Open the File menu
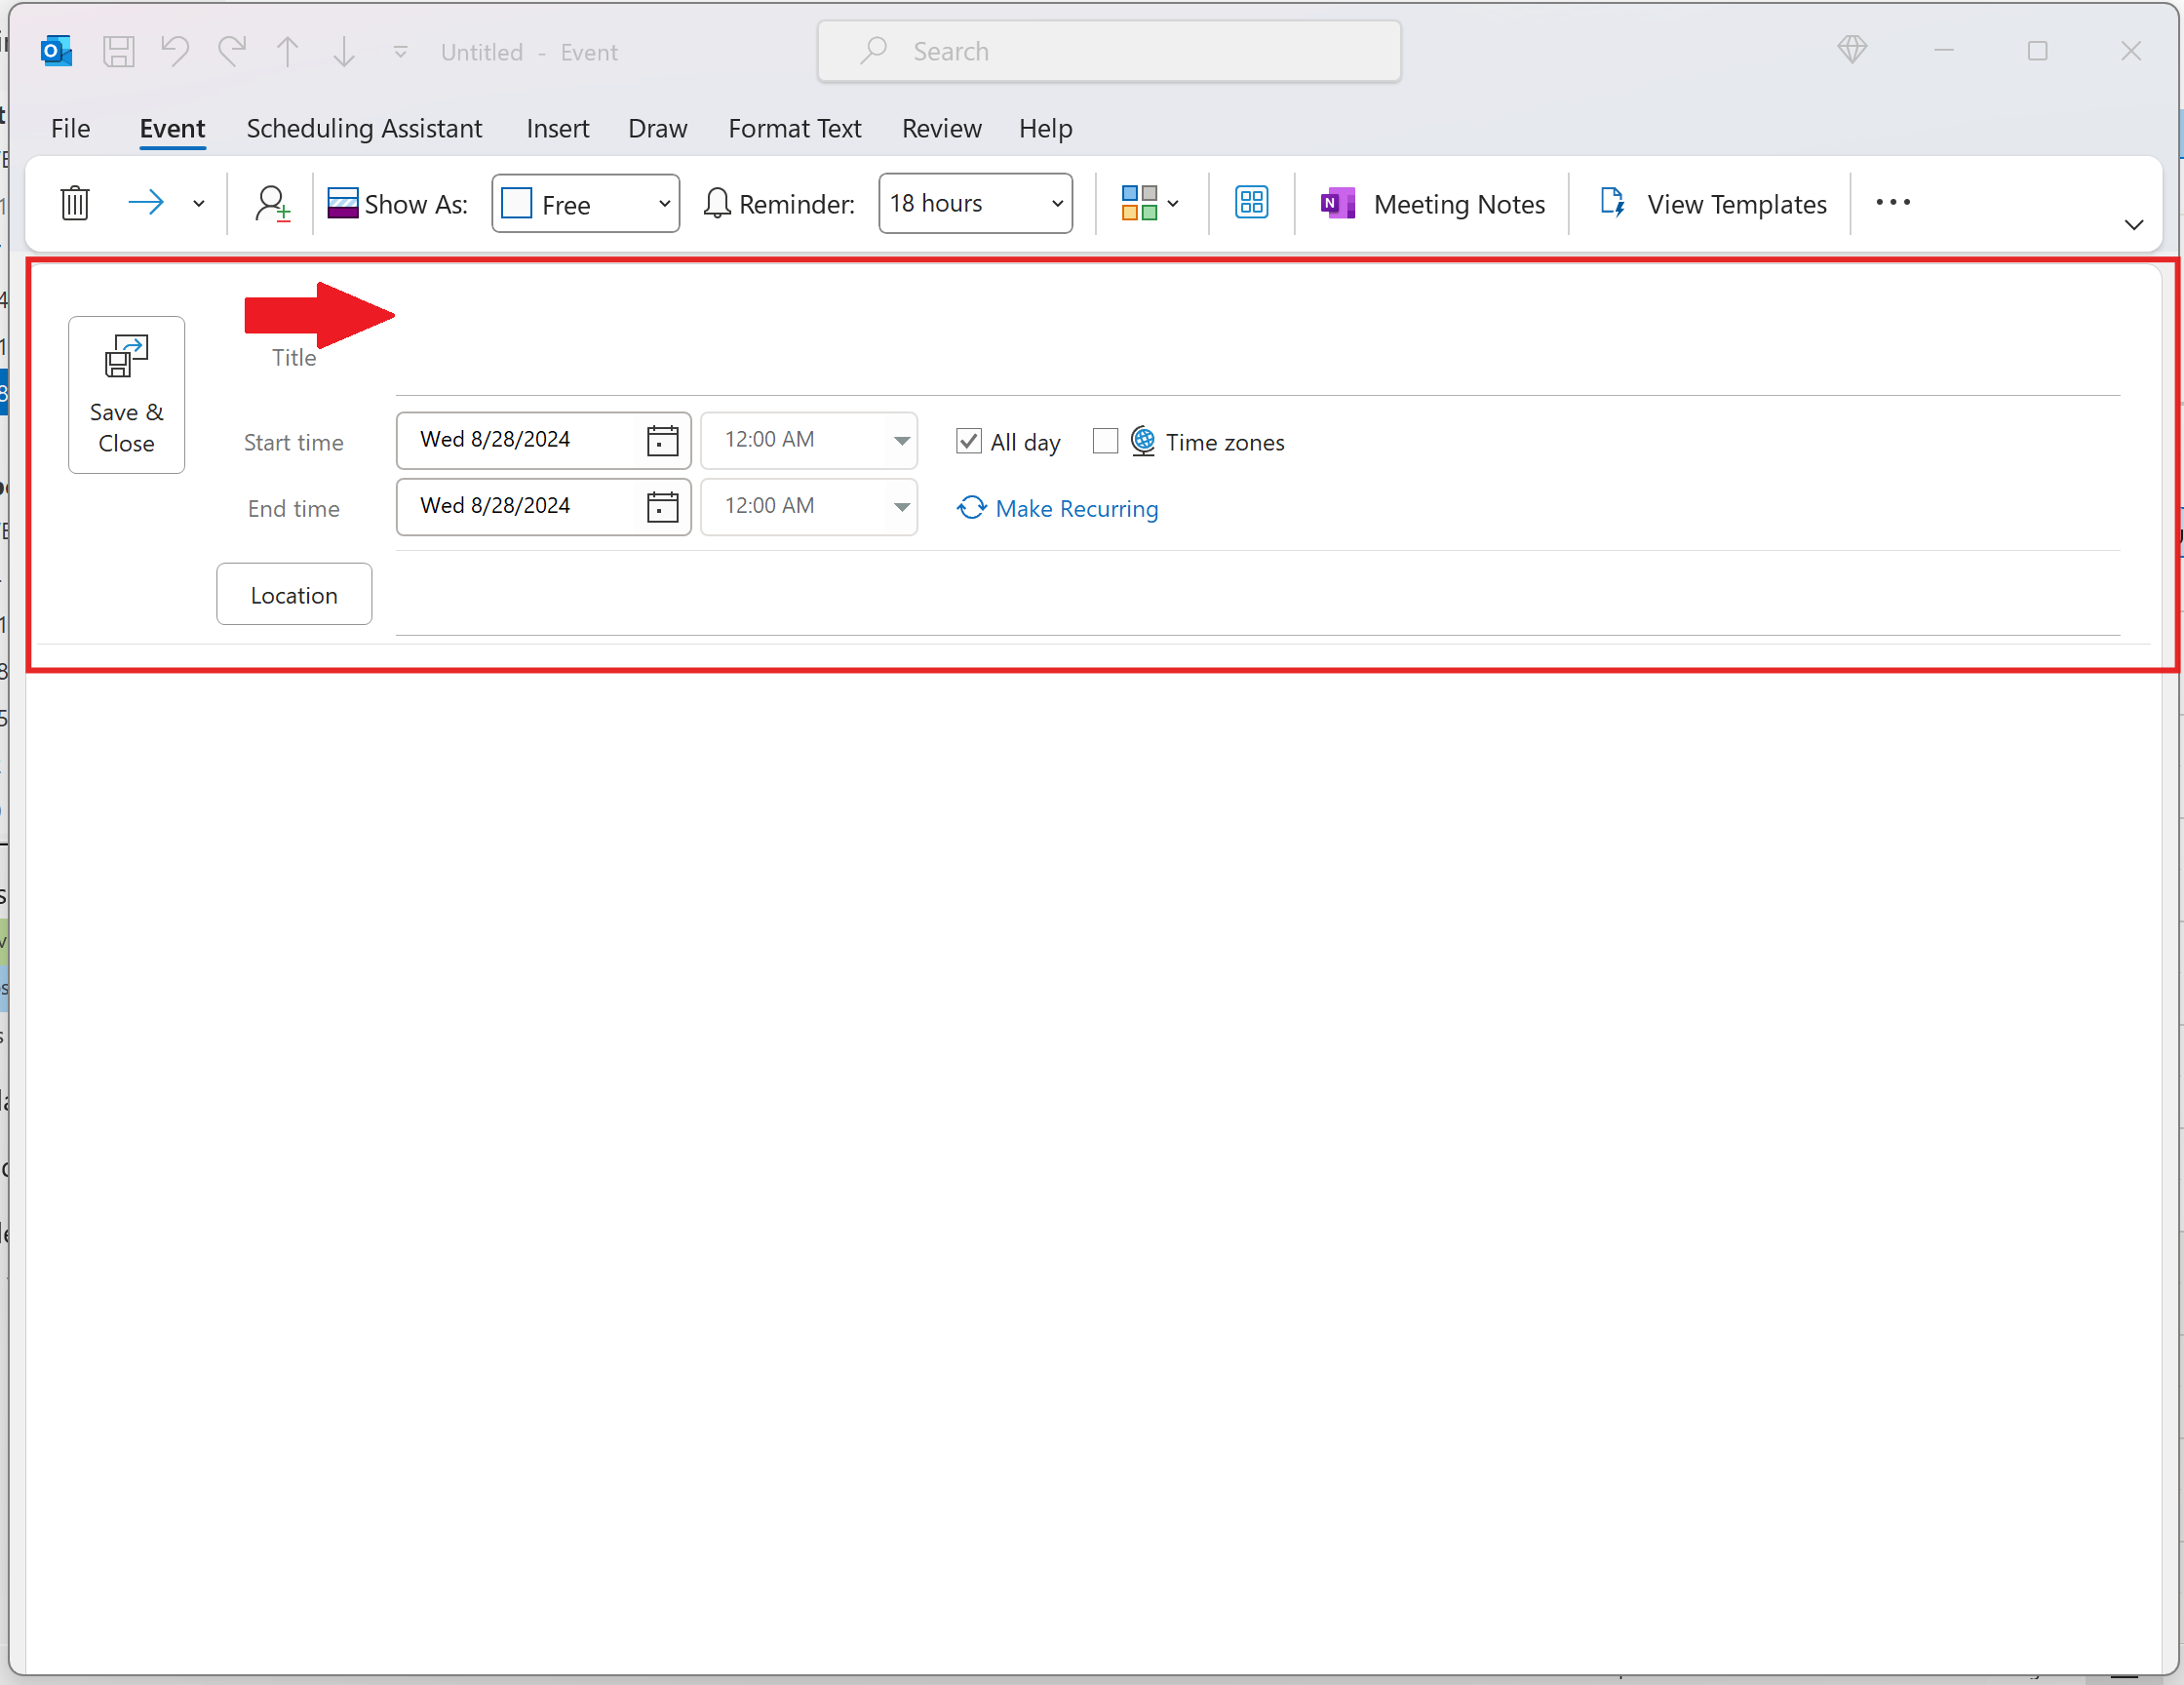Viewport: 2184px width, 1685px height. 70,128
